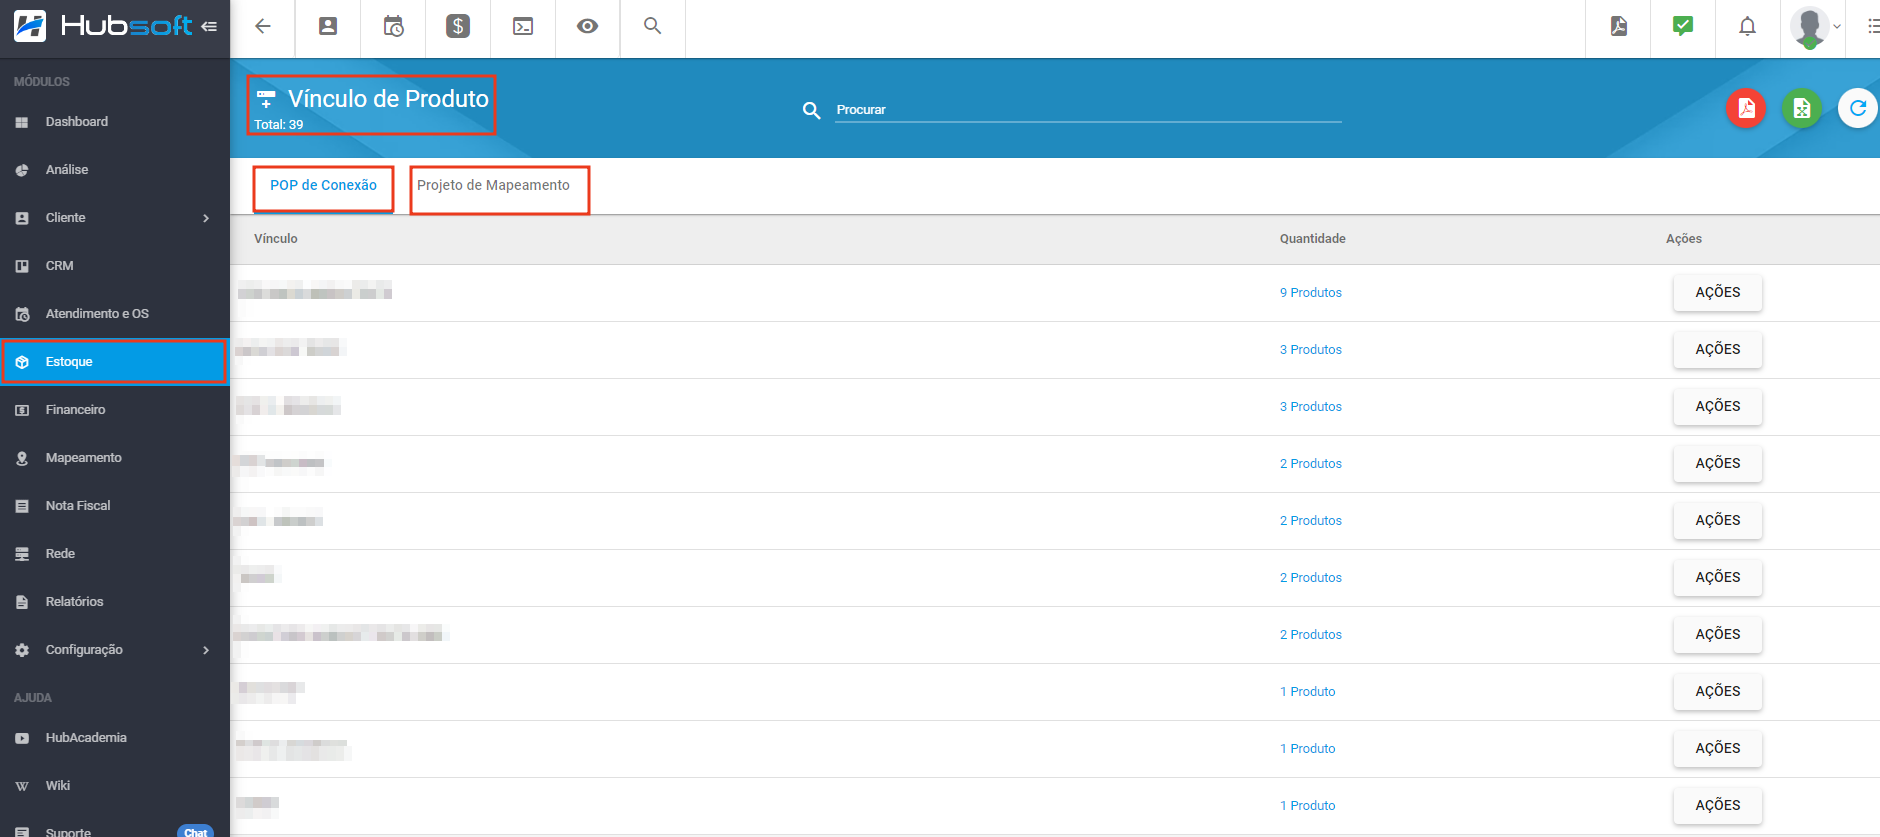The image size is (1880, 837).
Task: Open Atendimento e OS module
Action: pyautogui.click(x=115, y=314)
